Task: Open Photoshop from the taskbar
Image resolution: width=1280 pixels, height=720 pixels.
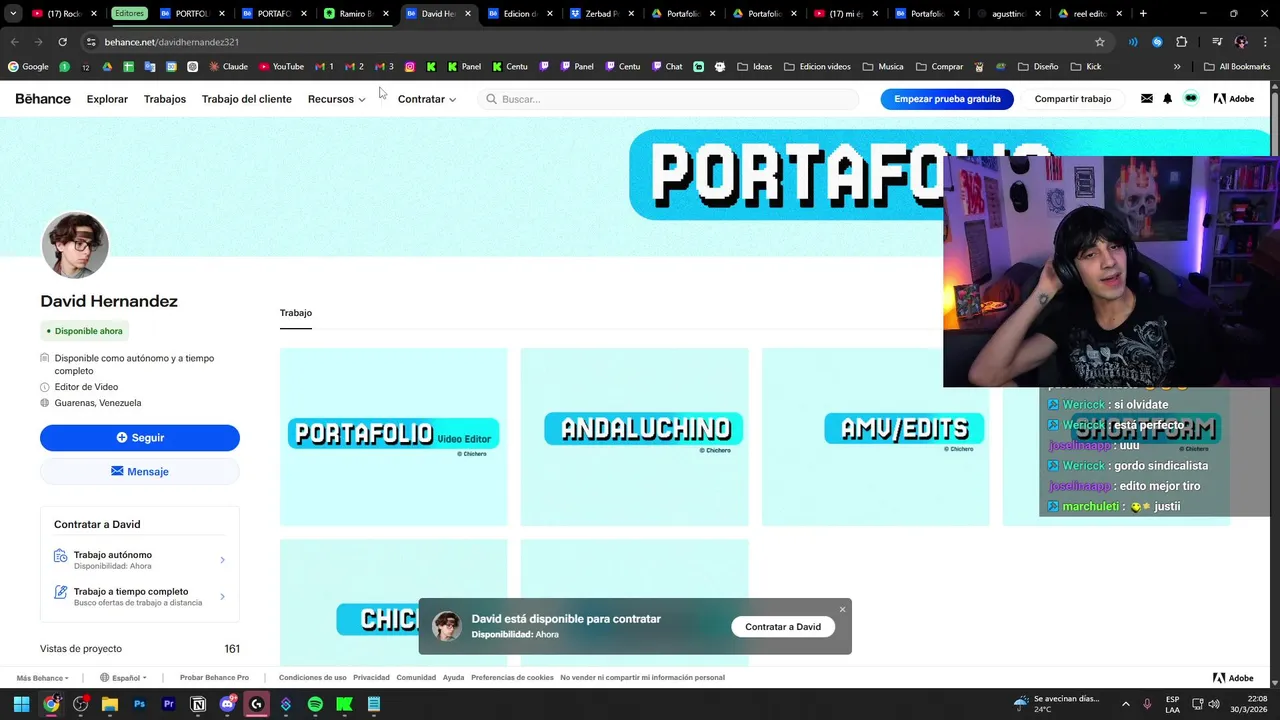Action: [139, 704]
